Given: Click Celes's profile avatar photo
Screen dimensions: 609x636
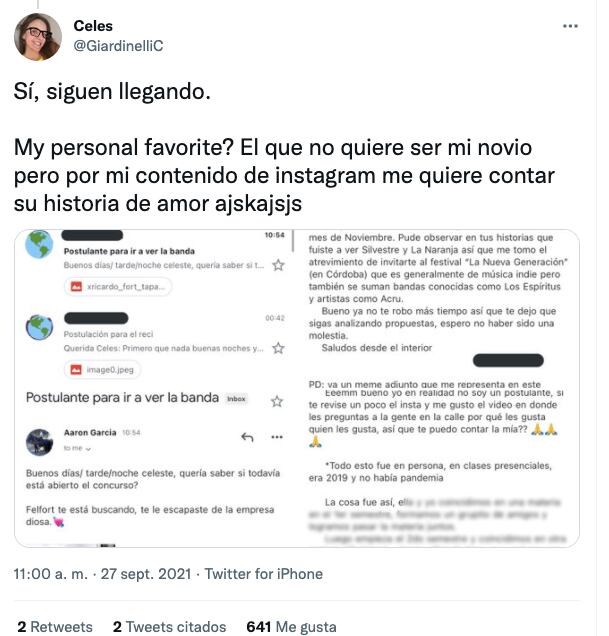Looking at the screenshot, I should (x=38, y=38).
